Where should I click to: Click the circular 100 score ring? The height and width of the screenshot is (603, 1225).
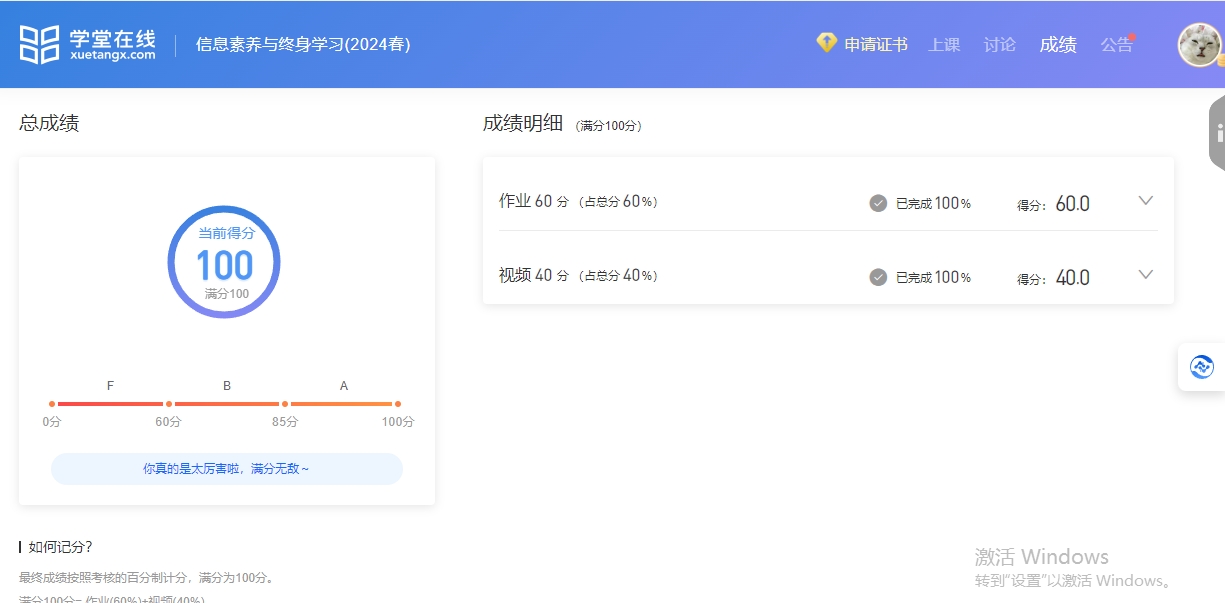(224, 262)
